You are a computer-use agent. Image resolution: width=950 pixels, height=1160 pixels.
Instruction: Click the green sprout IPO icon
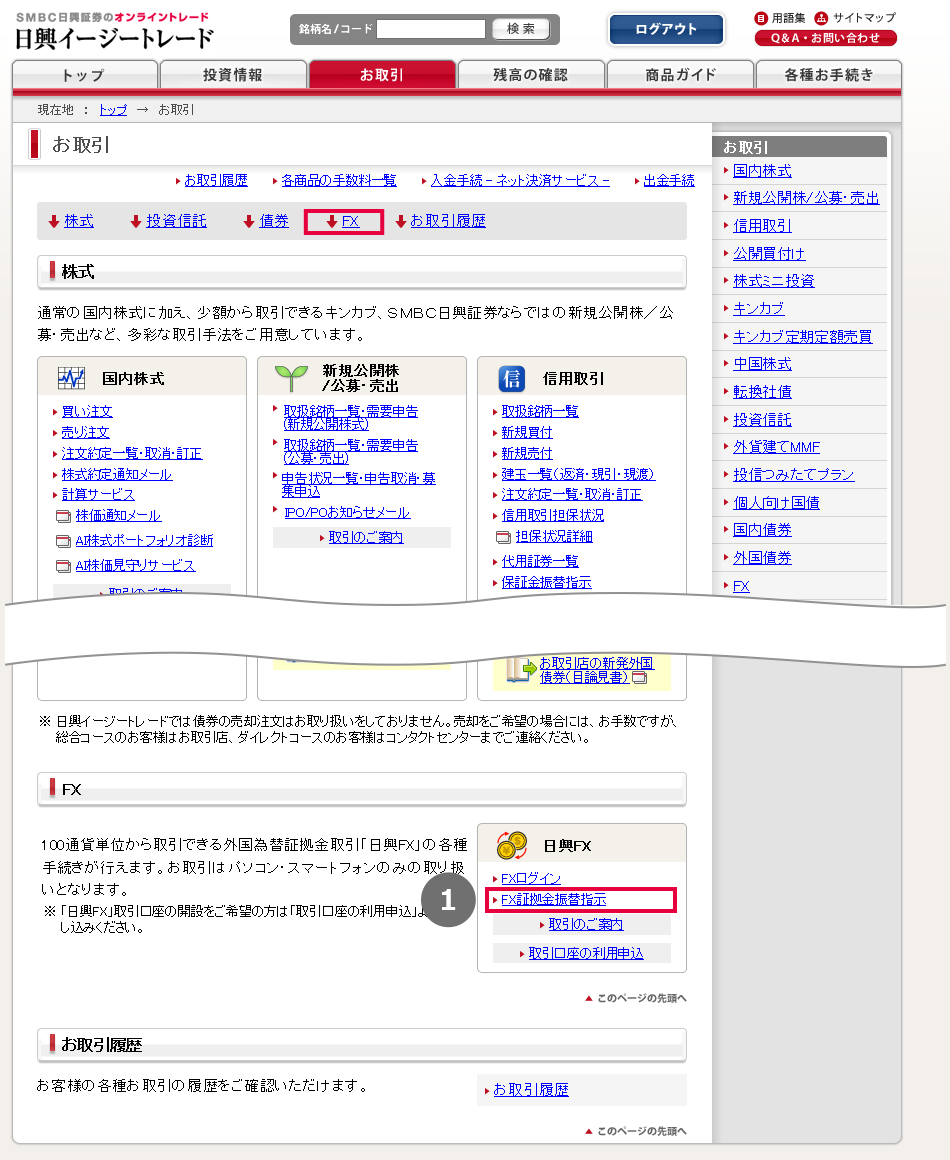(x=291, y=378)
